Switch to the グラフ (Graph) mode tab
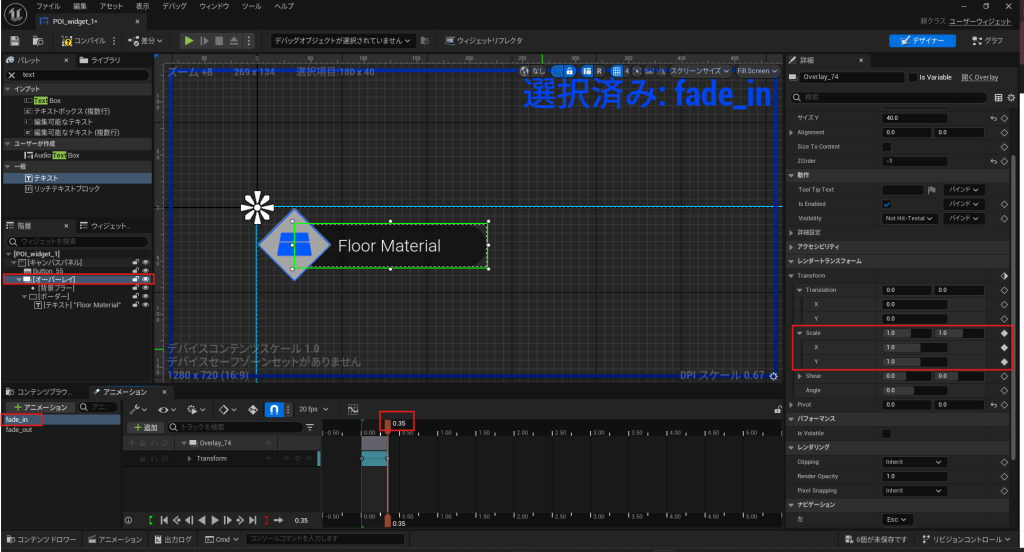This screenshot has width=1024, height=552. tap(985, 41)
